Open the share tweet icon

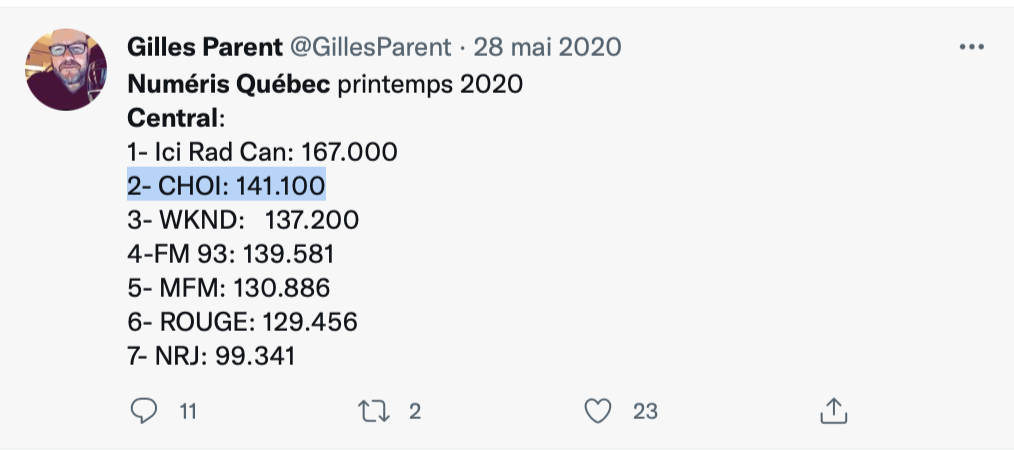[834, 411]
